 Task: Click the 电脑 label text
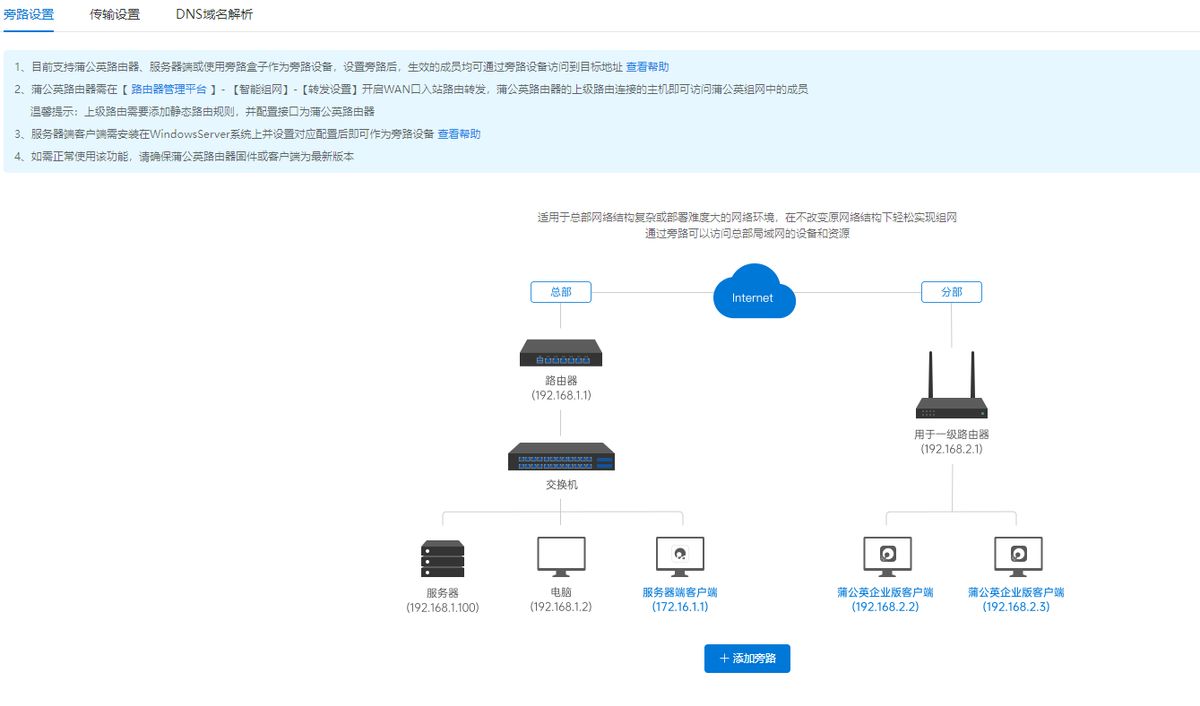pyautogui.click(x=561, y=592)
